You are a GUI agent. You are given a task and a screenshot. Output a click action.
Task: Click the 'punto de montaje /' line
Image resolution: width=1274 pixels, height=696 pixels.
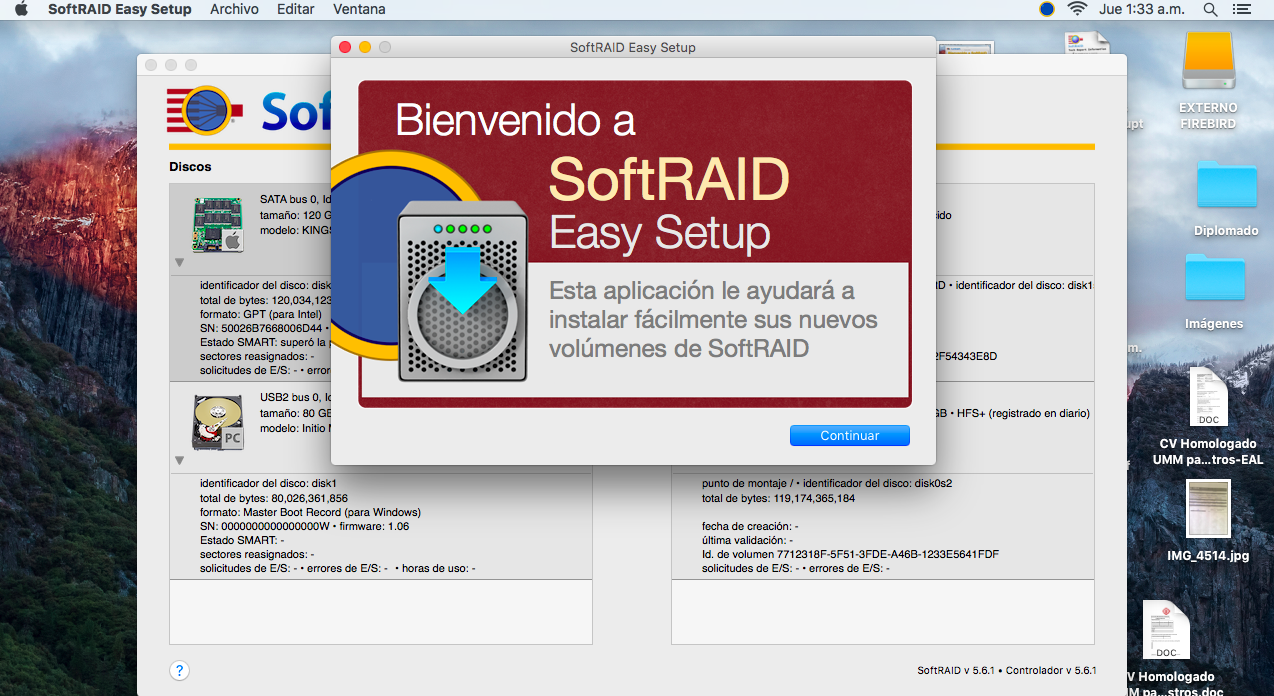826,482
